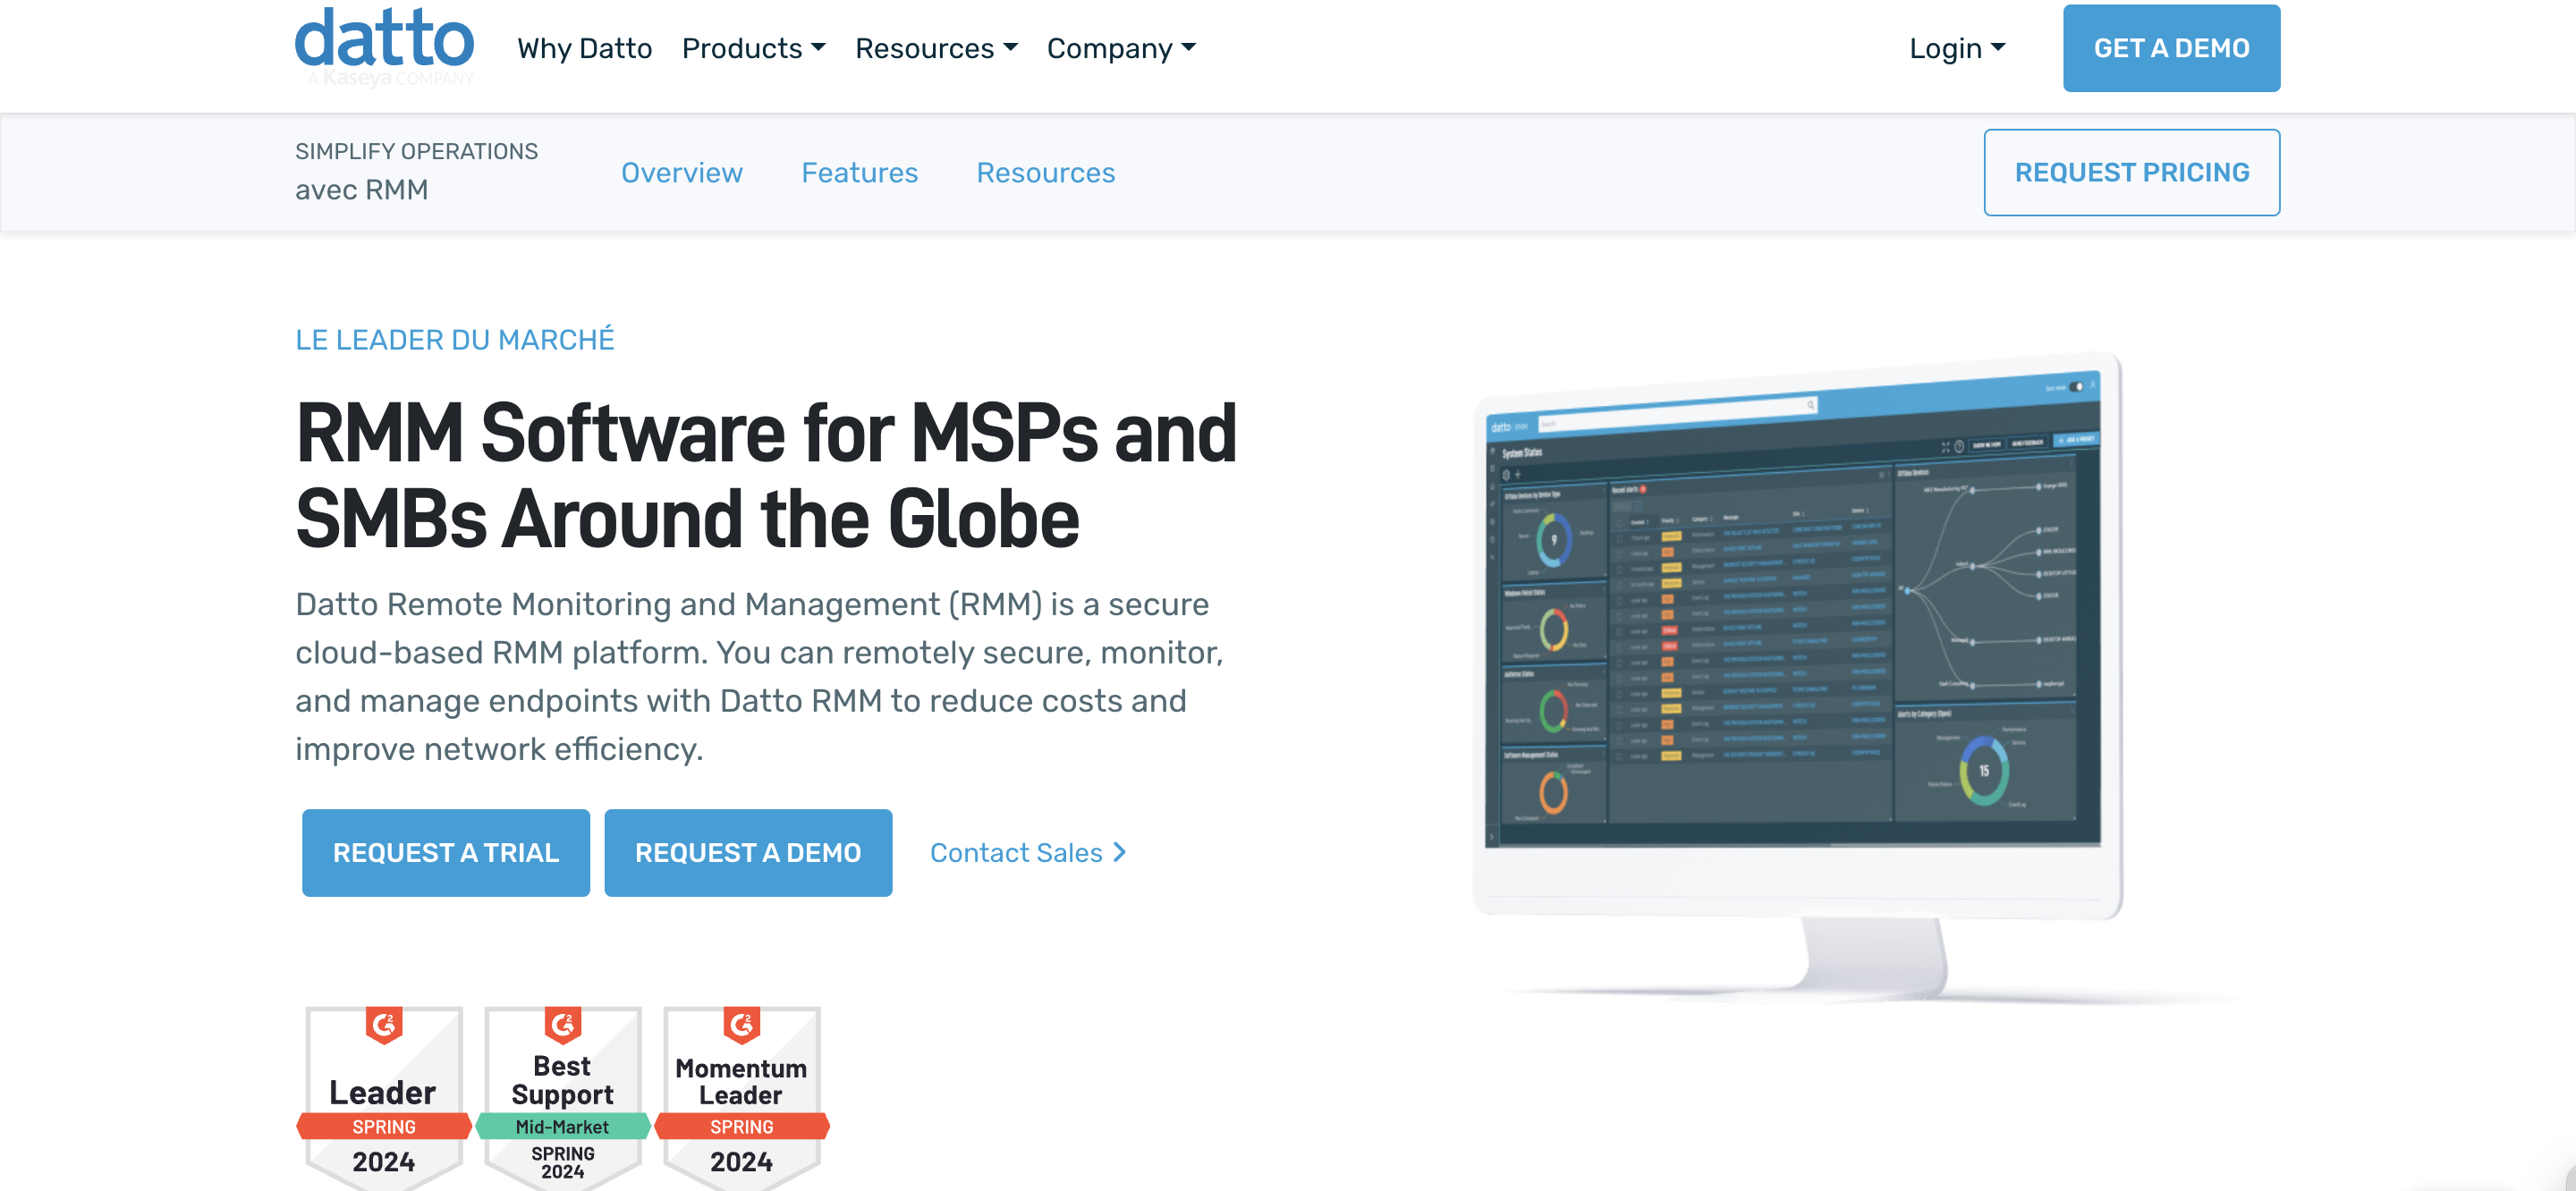
Task: Click the 'RMM Software for MSPs' headline
Action: (767, 476)
